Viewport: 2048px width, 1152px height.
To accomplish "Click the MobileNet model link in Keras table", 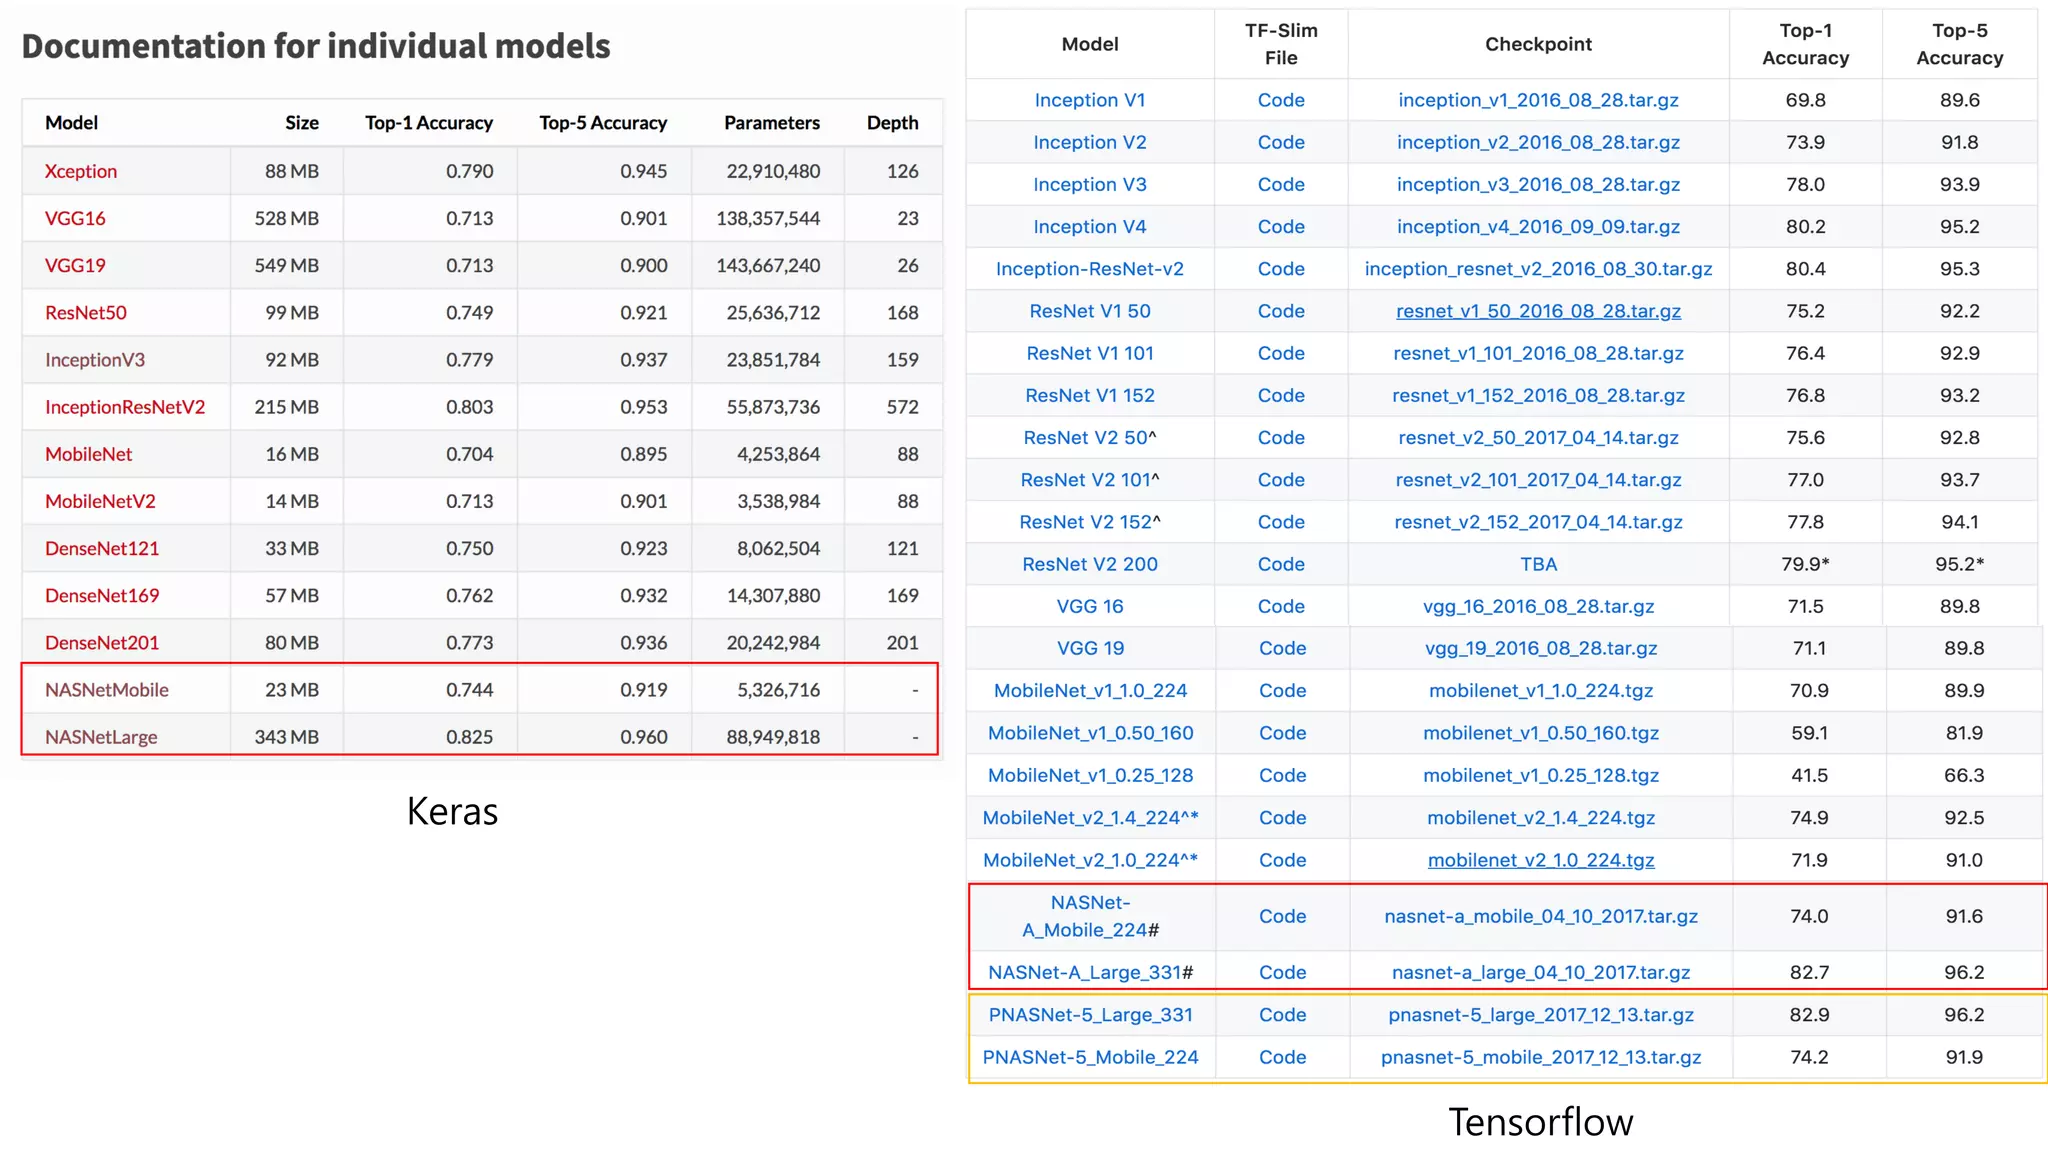I will 88,454.
